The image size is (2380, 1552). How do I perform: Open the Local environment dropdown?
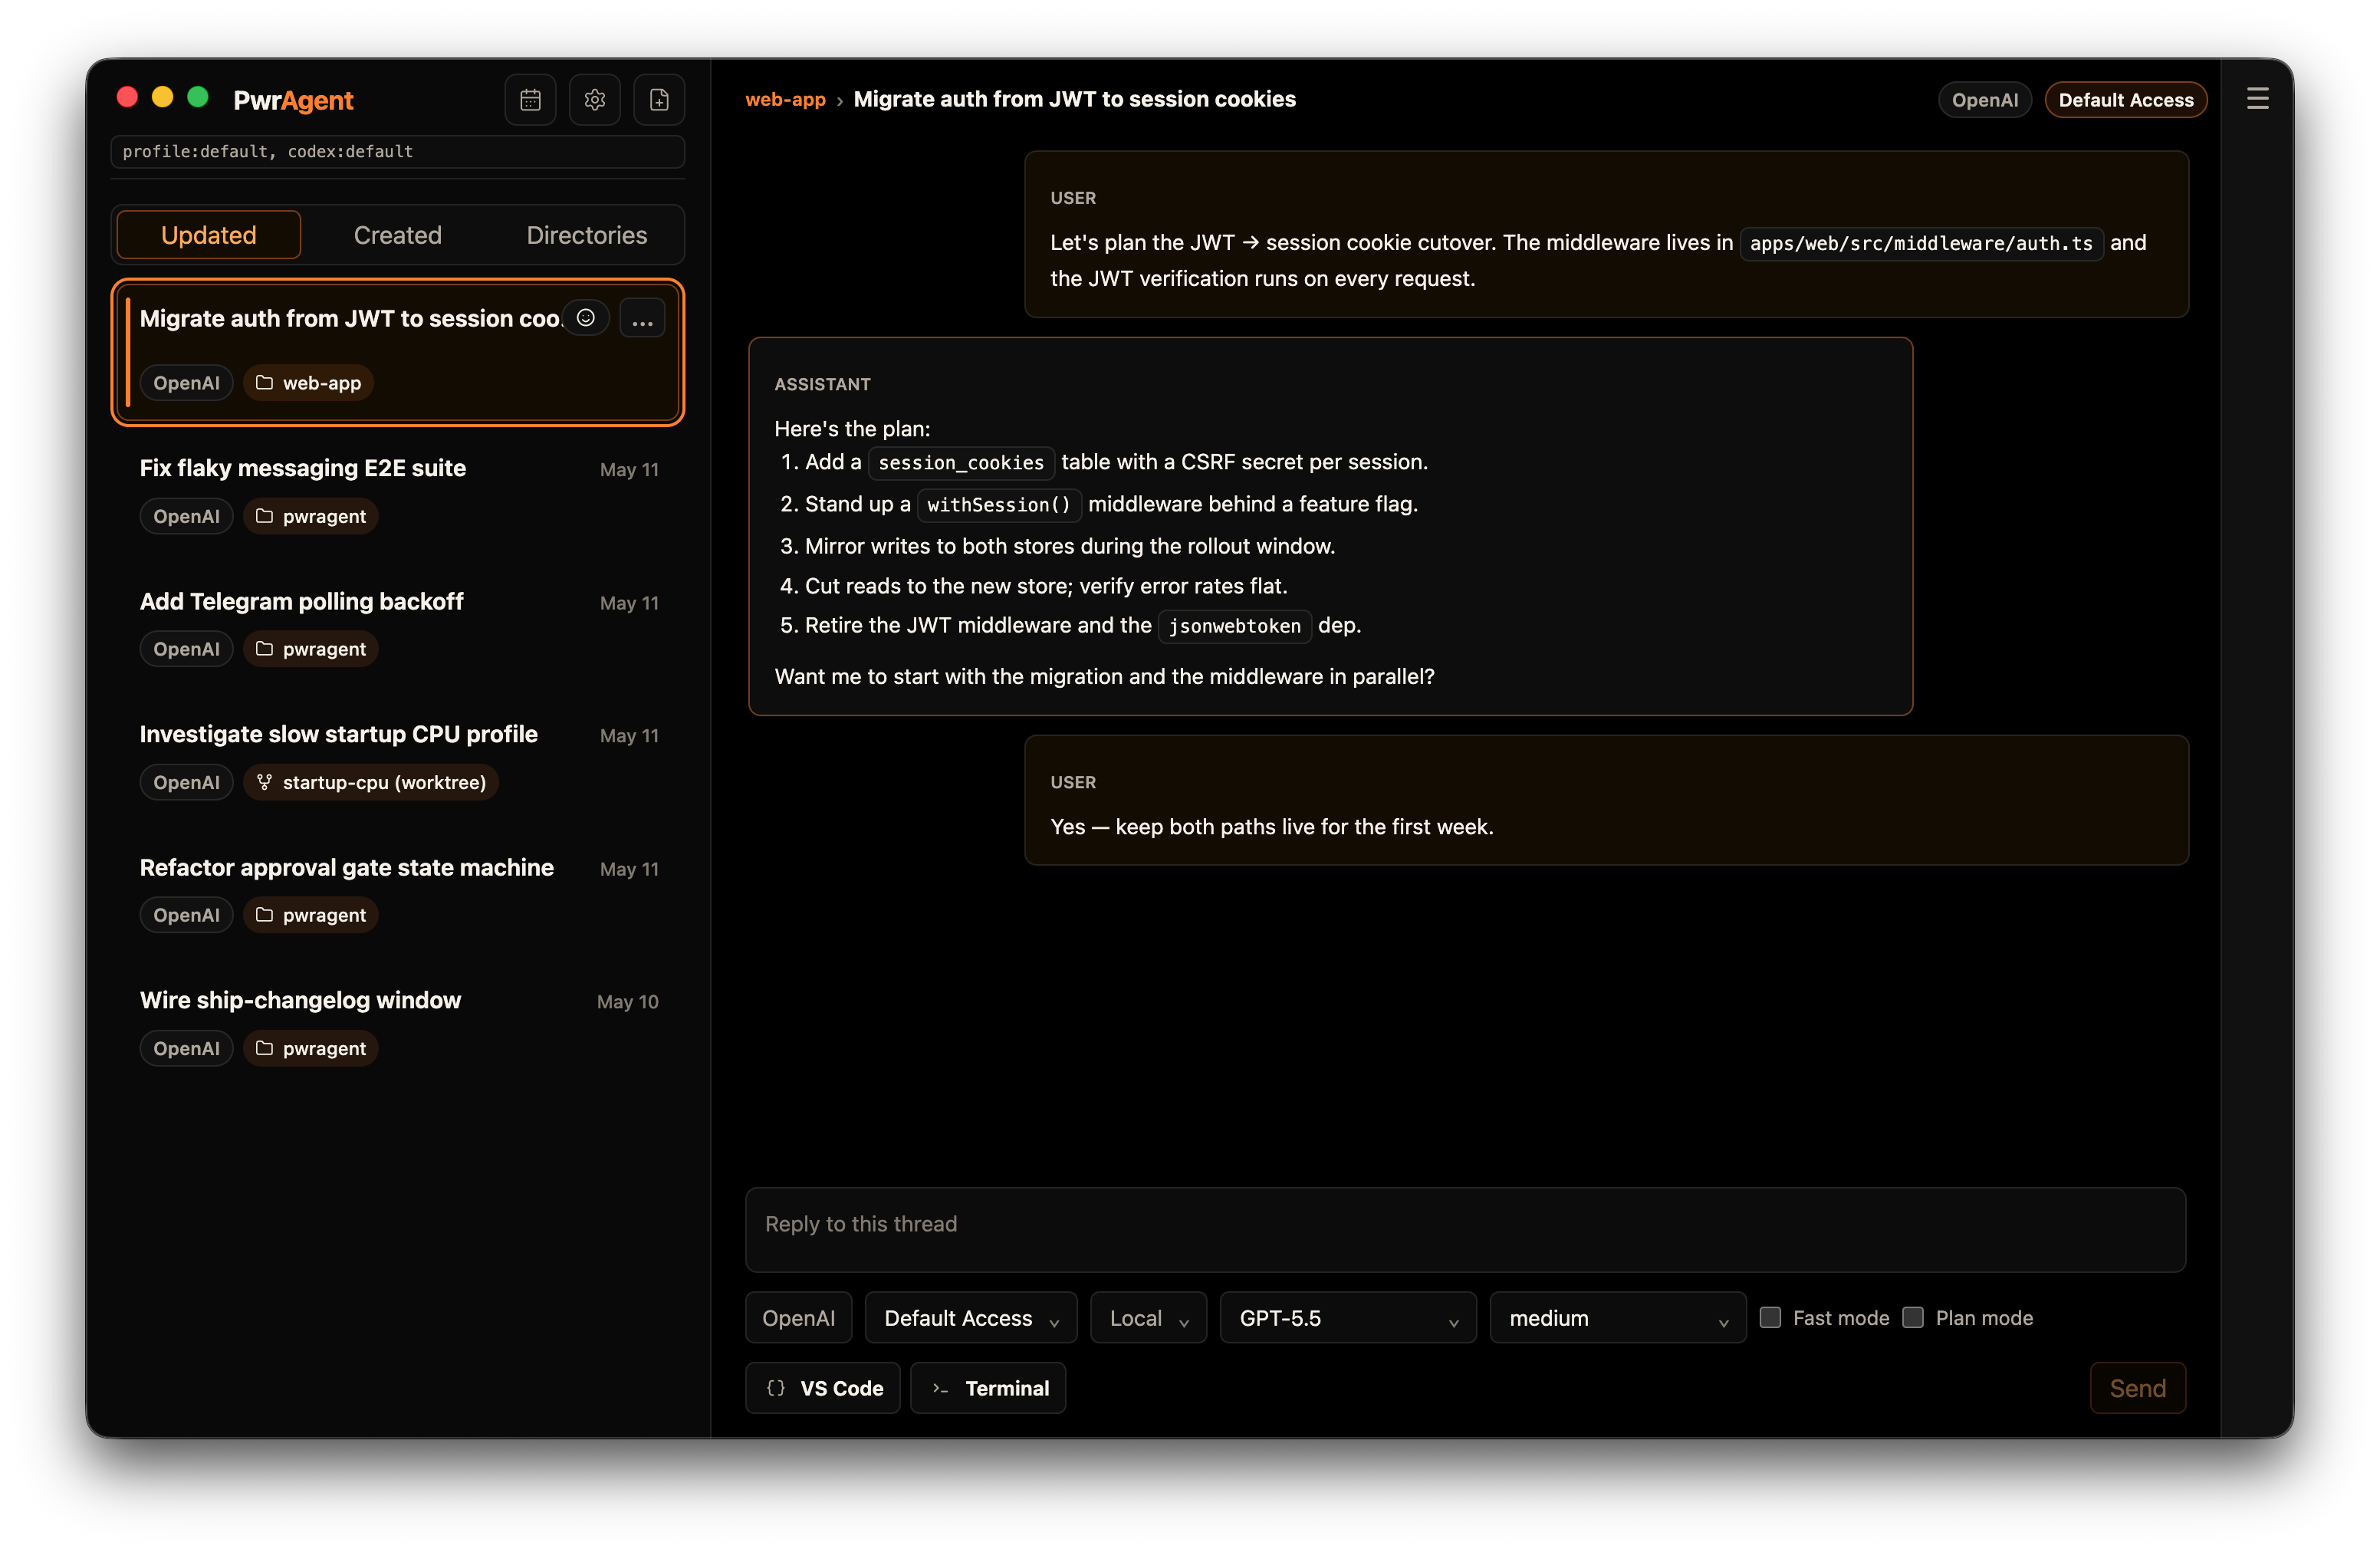point(1148,1318)
